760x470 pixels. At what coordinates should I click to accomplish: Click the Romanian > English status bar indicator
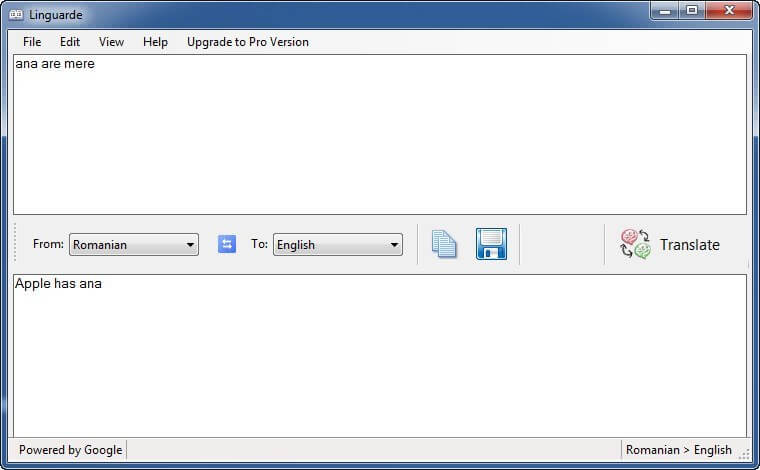point(678,450)
